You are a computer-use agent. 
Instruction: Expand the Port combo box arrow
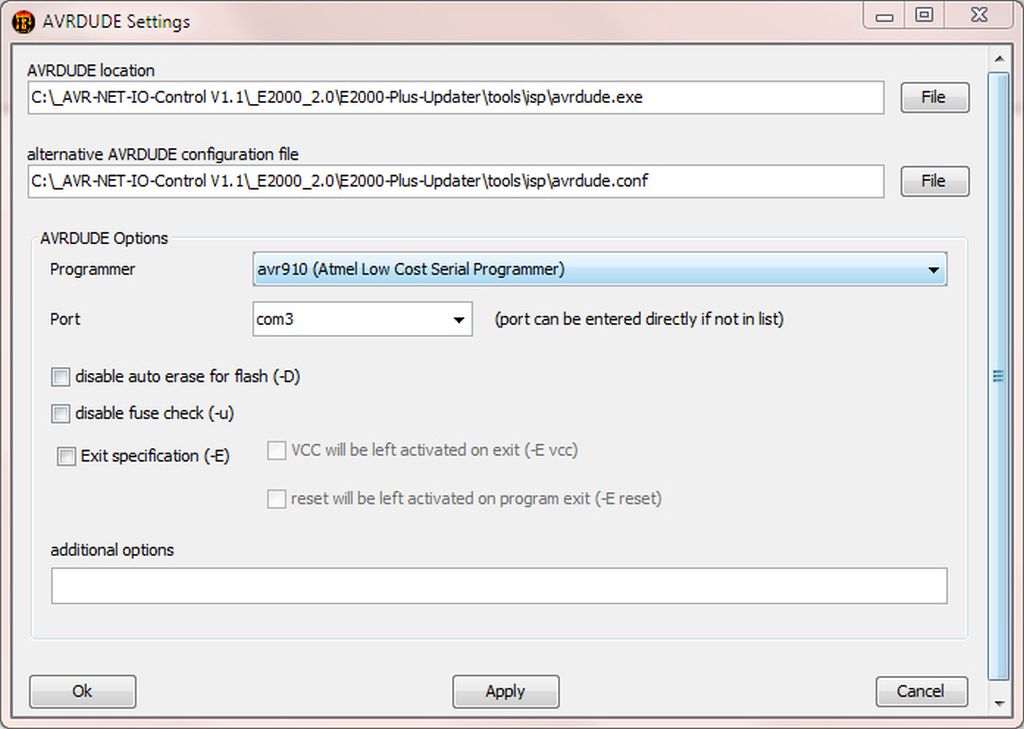pos(459,320)
